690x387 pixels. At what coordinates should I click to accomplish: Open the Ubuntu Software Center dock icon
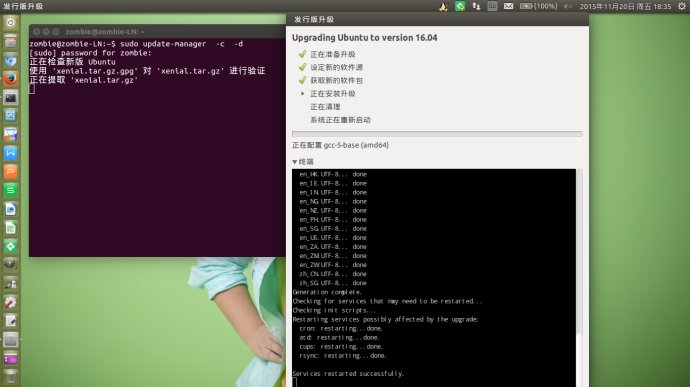click(x=11, y=135)
